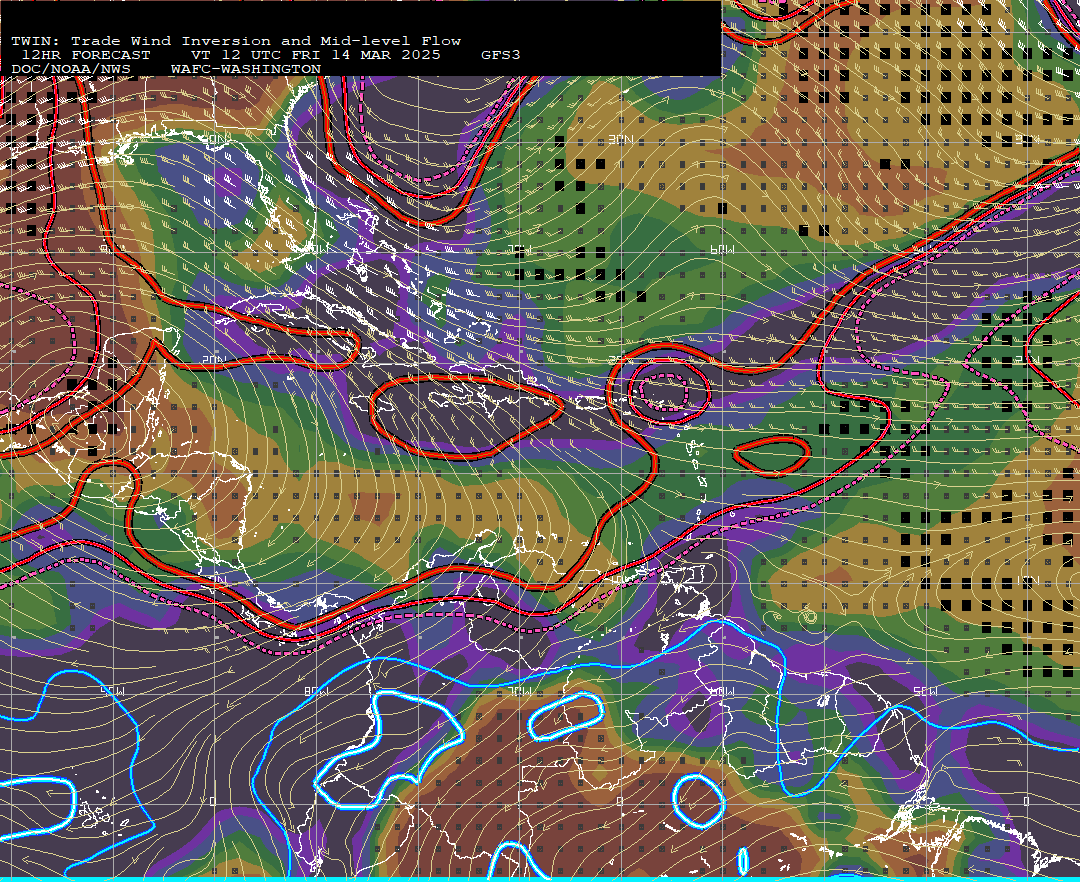Click the '90W' longitude label
The image size is (1080, 882).
(x=113, y=691)
